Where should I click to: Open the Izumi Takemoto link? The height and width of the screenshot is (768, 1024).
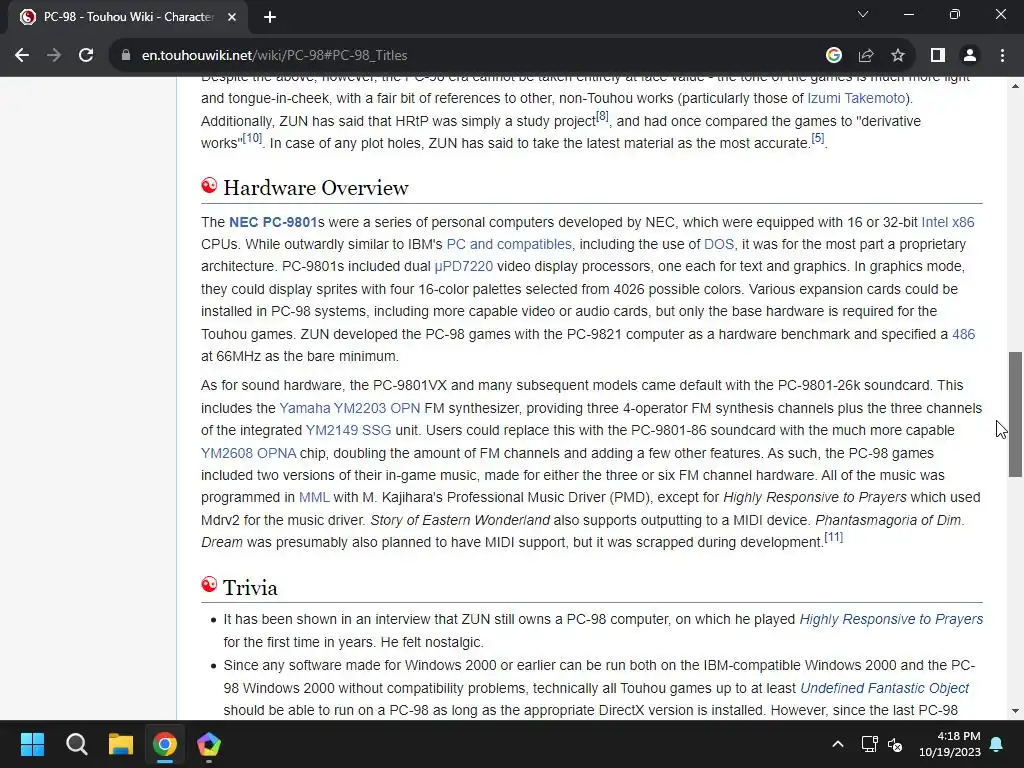click(856, 98)
